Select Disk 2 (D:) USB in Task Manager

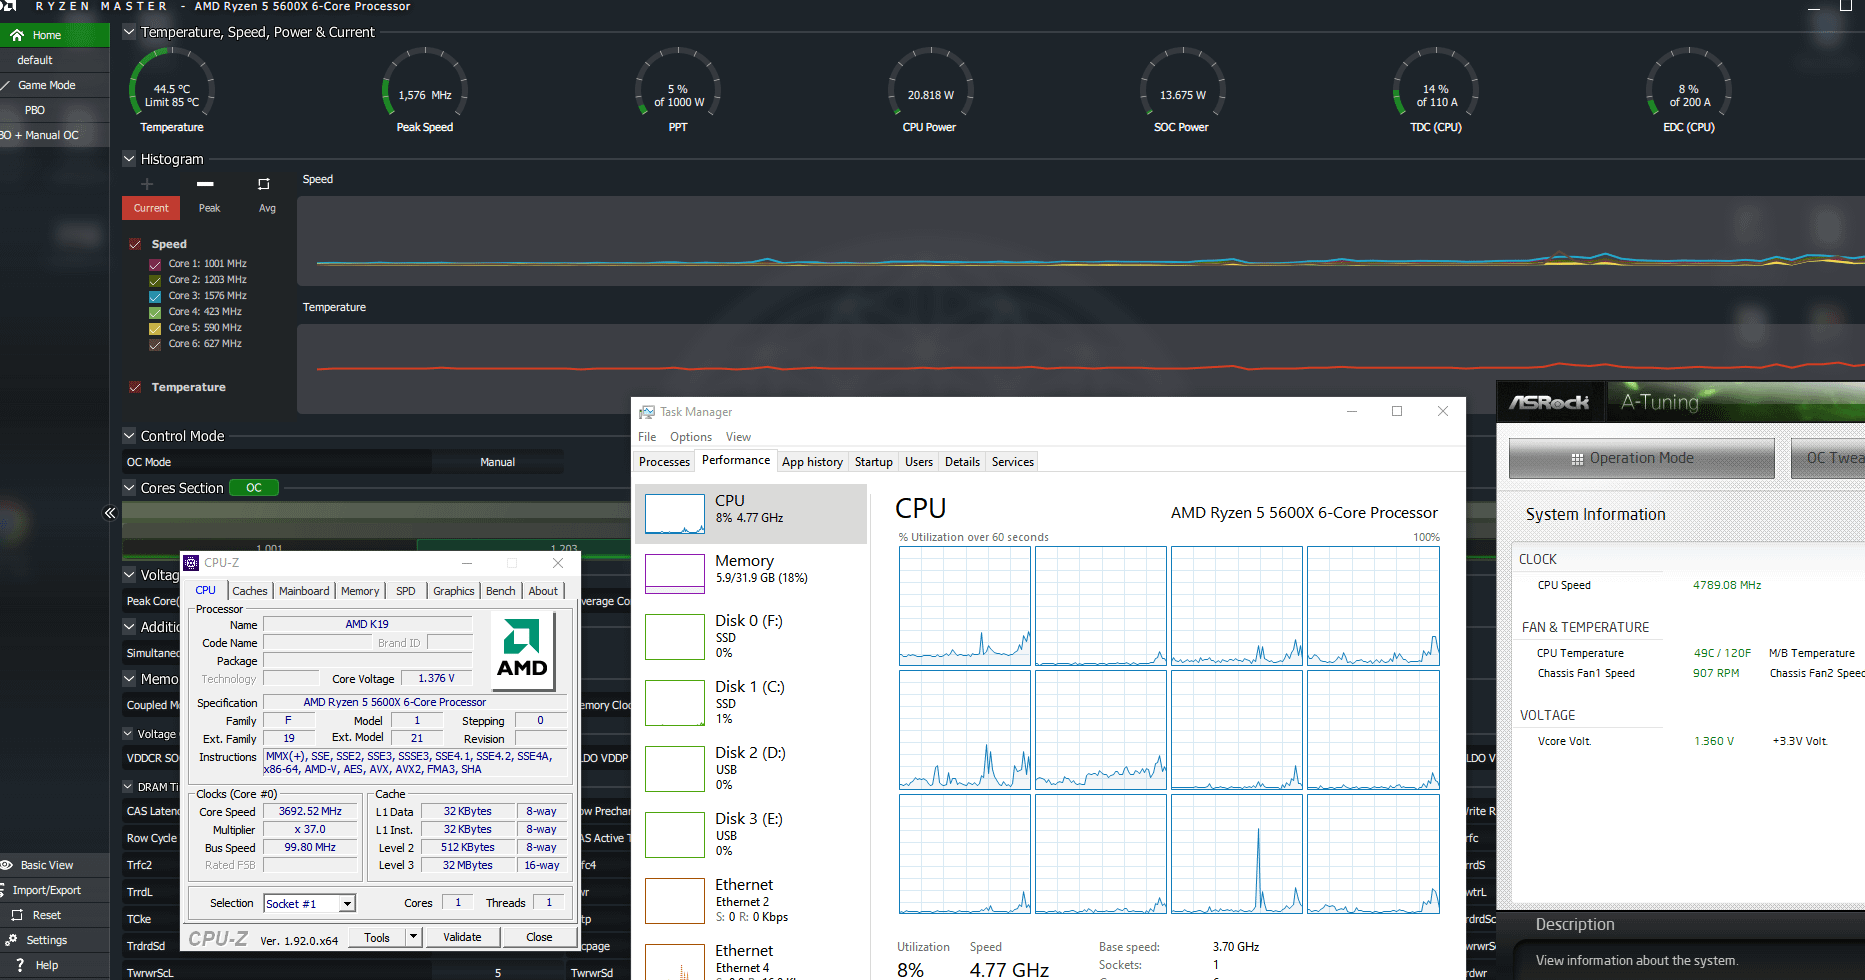751,769
